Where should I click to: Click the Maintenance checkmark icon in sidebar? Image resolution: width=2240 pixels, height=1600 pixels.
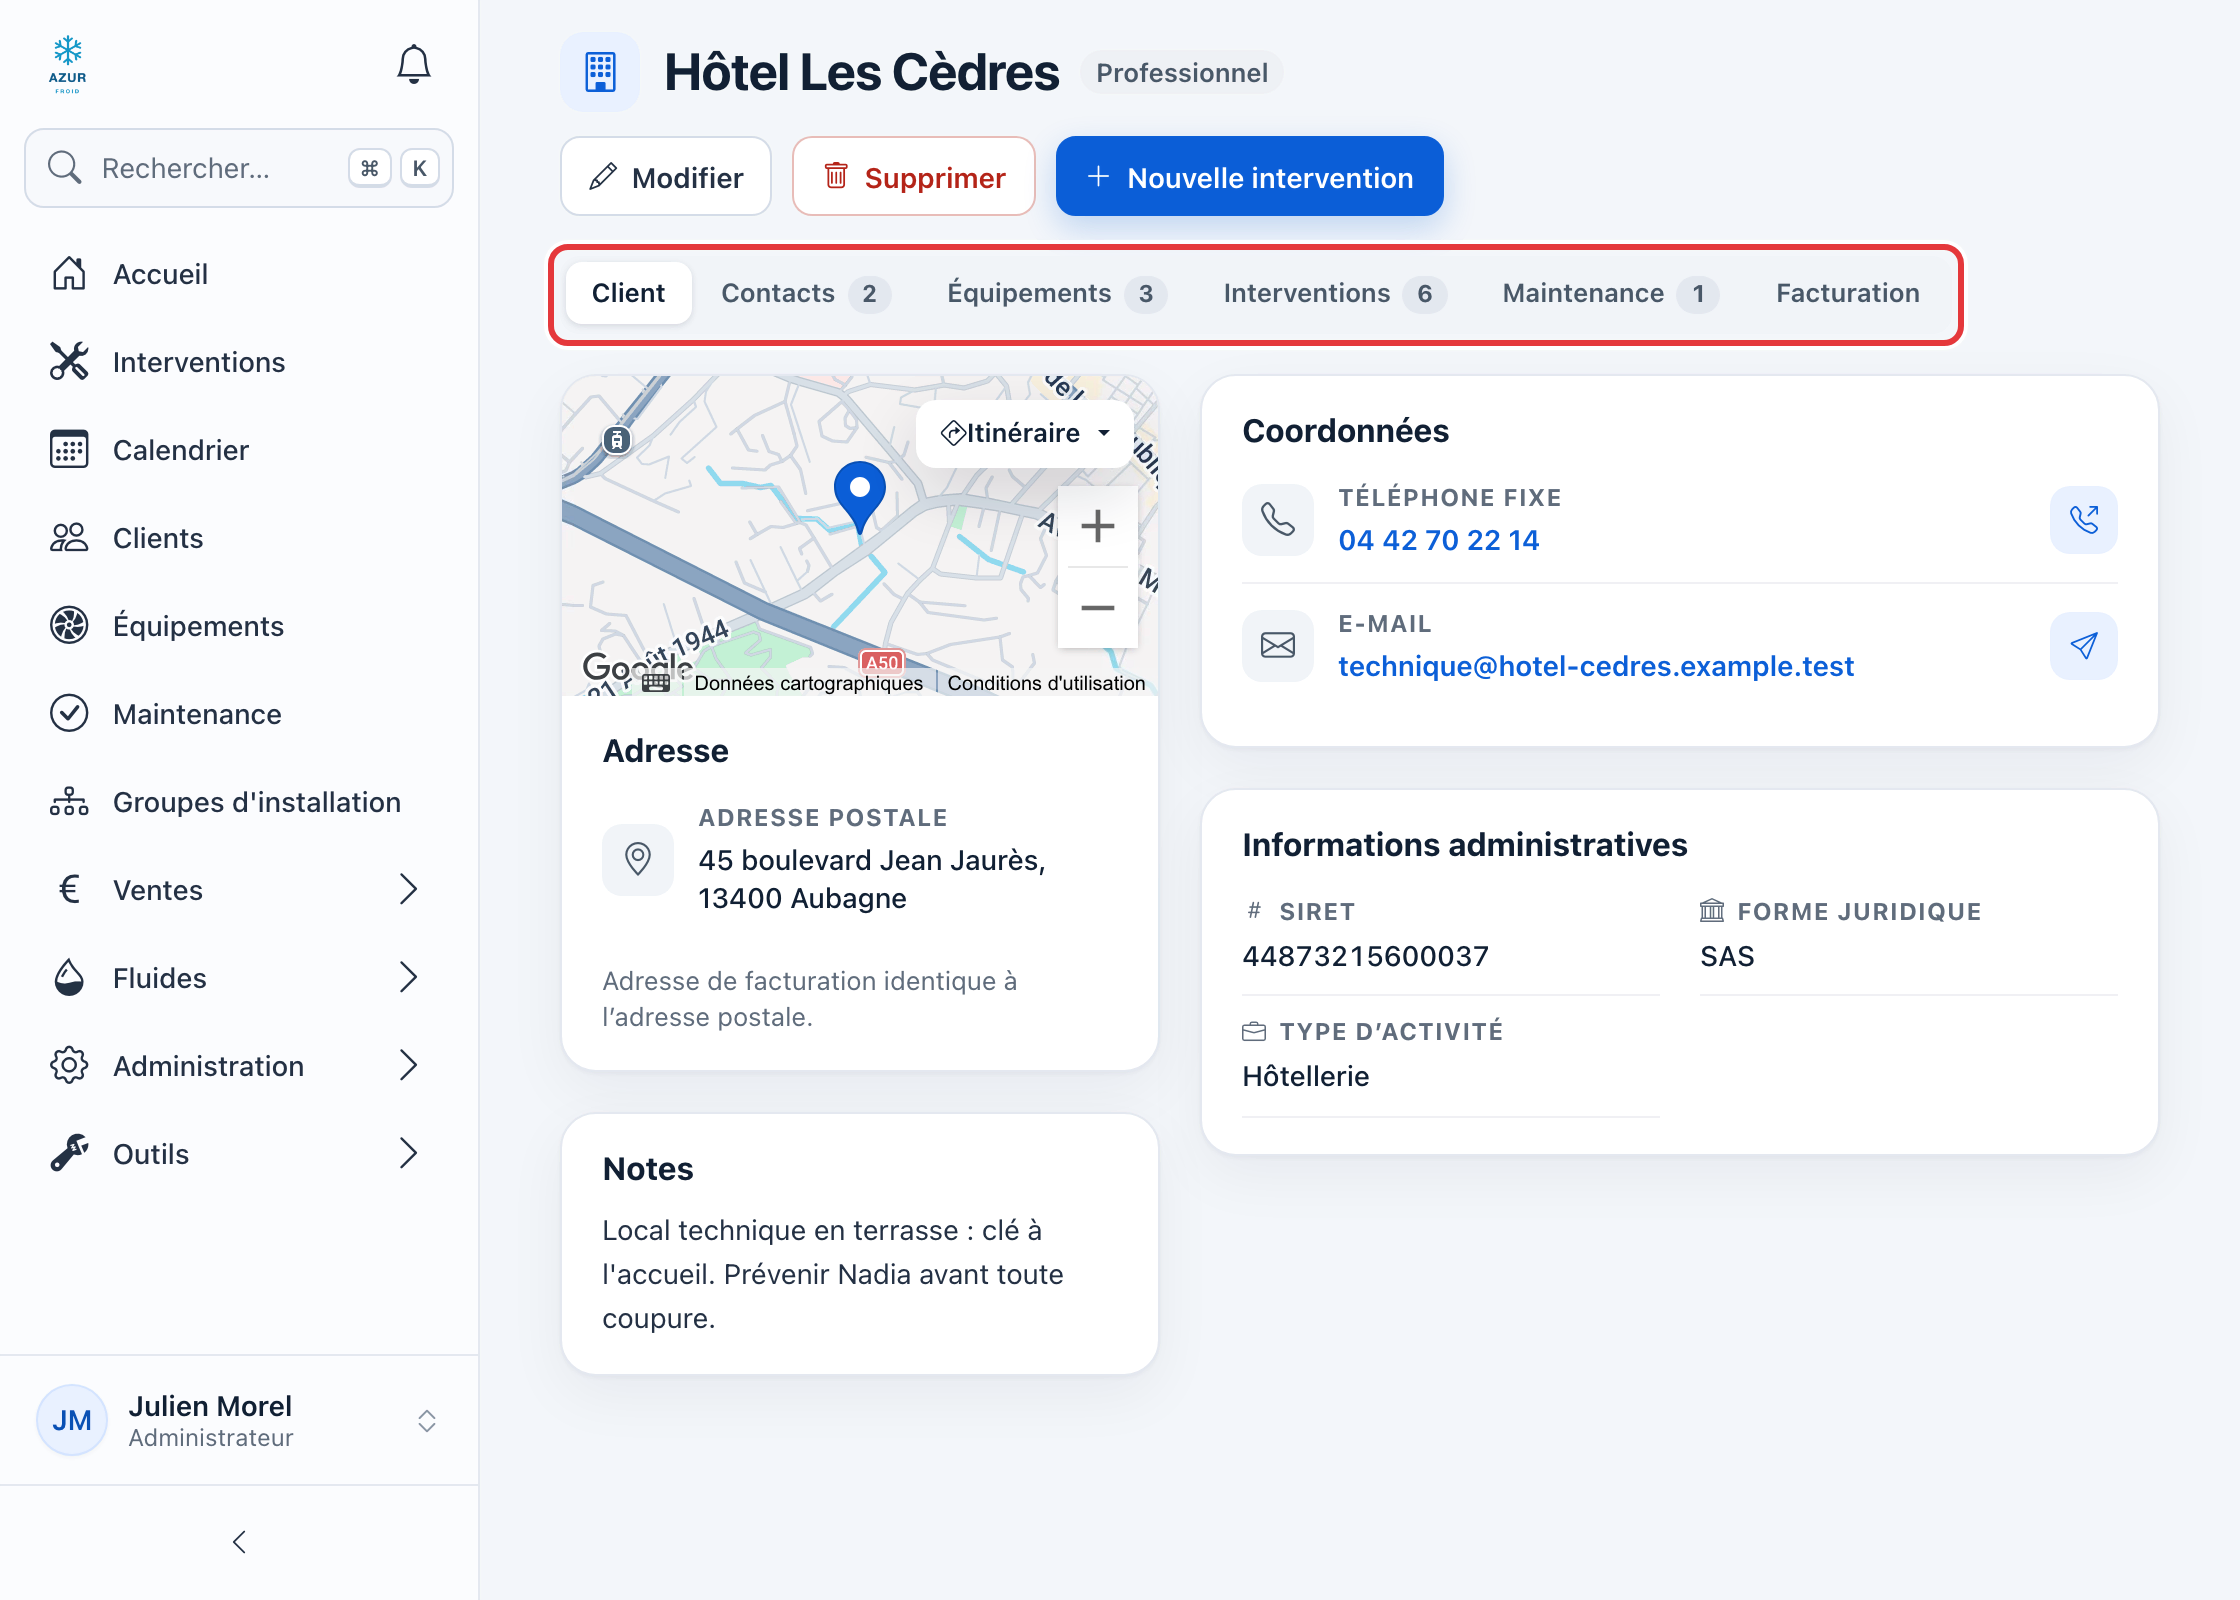pyautogui.click(x=69, y=713)
